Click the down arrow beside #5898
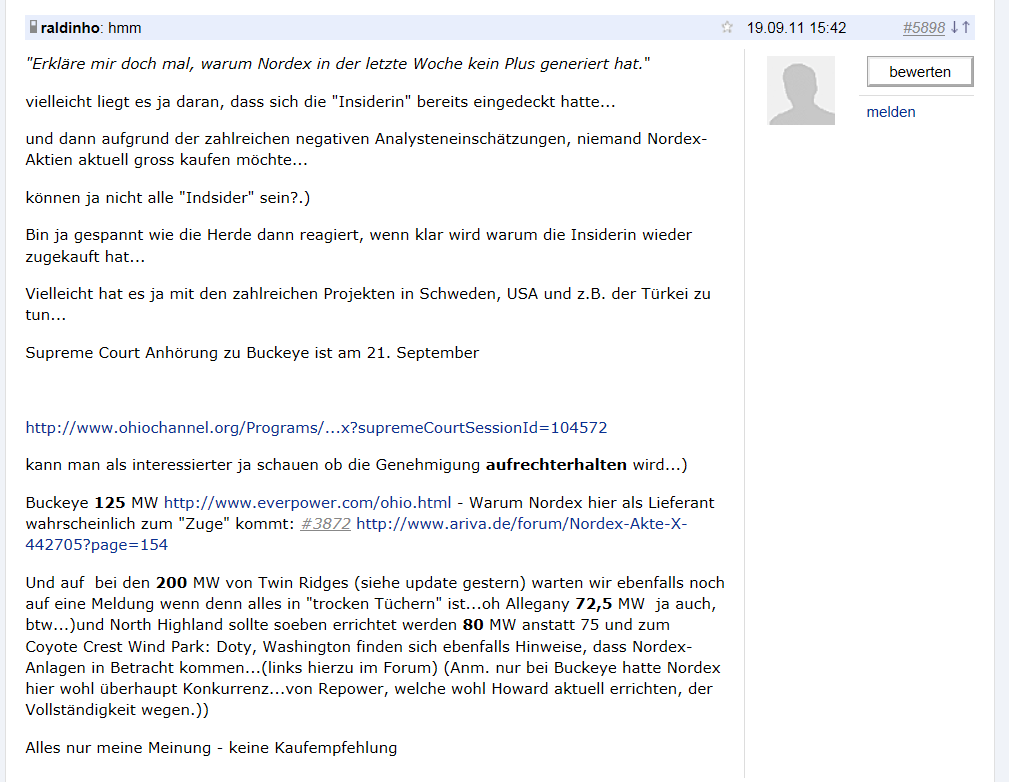This screenshot has height=782, width=1009. point(955,27)
